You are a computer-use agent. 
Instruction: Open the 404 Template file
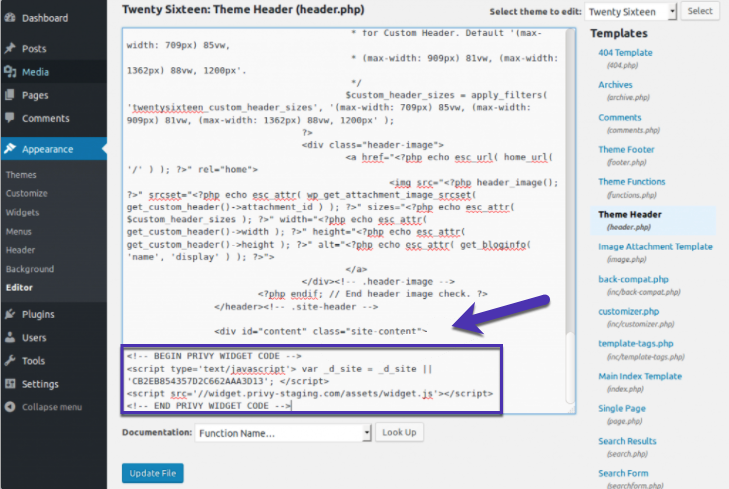tap(625, 53)
